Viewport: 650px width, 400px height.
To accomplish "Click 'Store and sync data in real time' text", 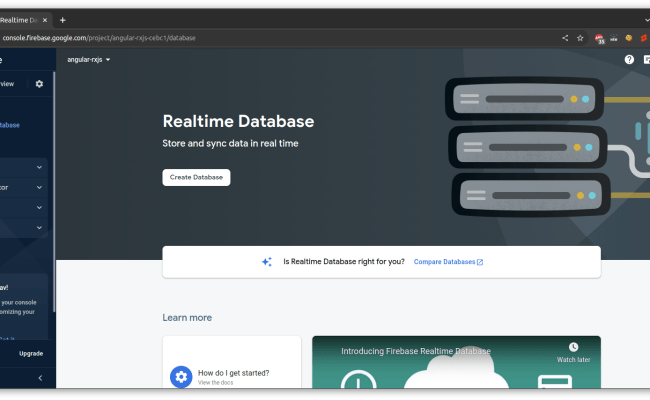I will [230, 143].
